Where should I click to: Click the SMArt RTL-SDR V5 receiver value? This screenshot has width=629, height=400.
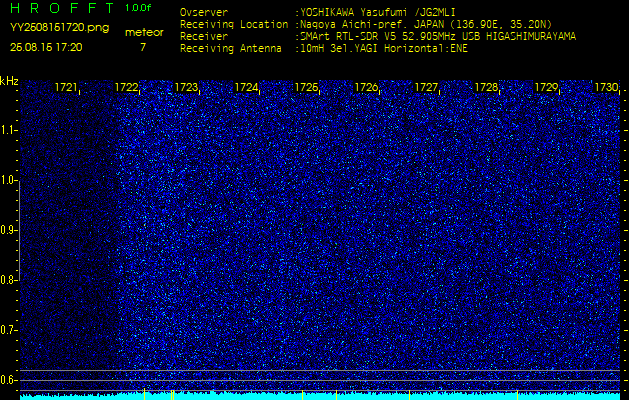[436, 37]
